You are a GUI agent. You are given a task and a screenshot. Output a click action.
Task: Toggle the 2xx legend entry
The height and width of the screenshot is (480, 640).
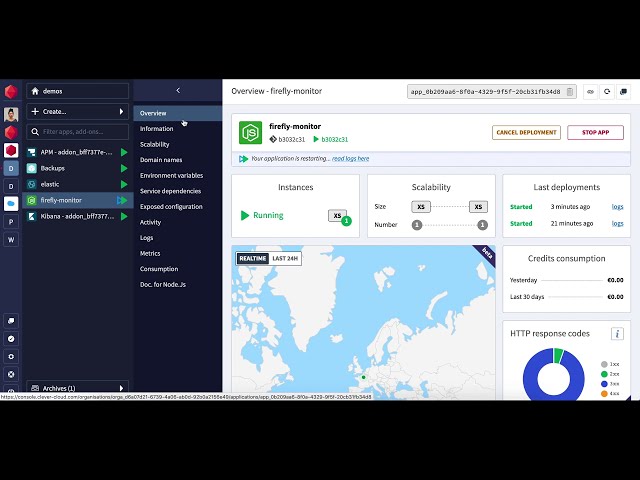click(x=610, y=374)
